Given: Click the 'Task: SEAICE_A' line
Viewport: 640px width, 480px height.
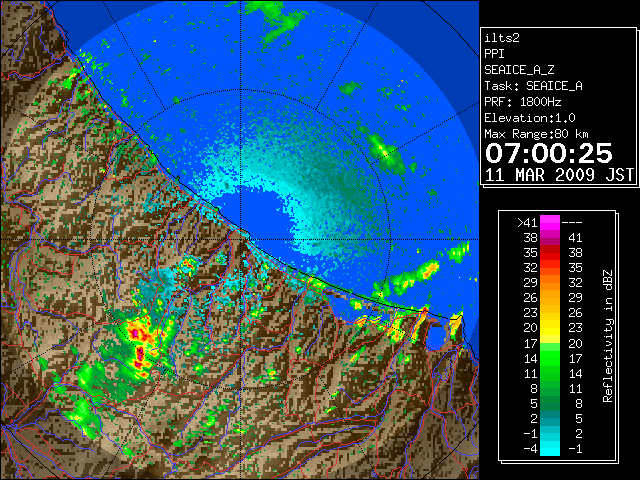Looking at the screenshot, I should pos(533,86).
